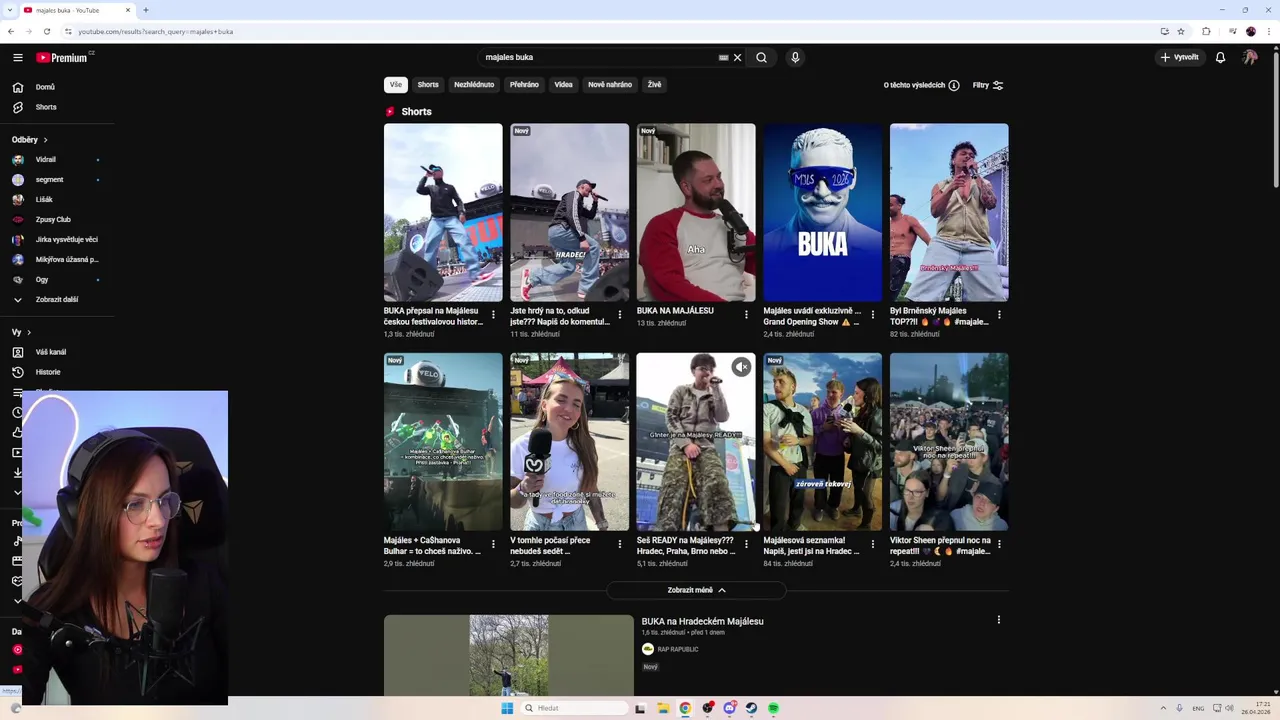Open 'Majáles + CaShanova Bulhar' short thumbnail
The height and width of the screenshot is (720, 1280).
point(443,441)
